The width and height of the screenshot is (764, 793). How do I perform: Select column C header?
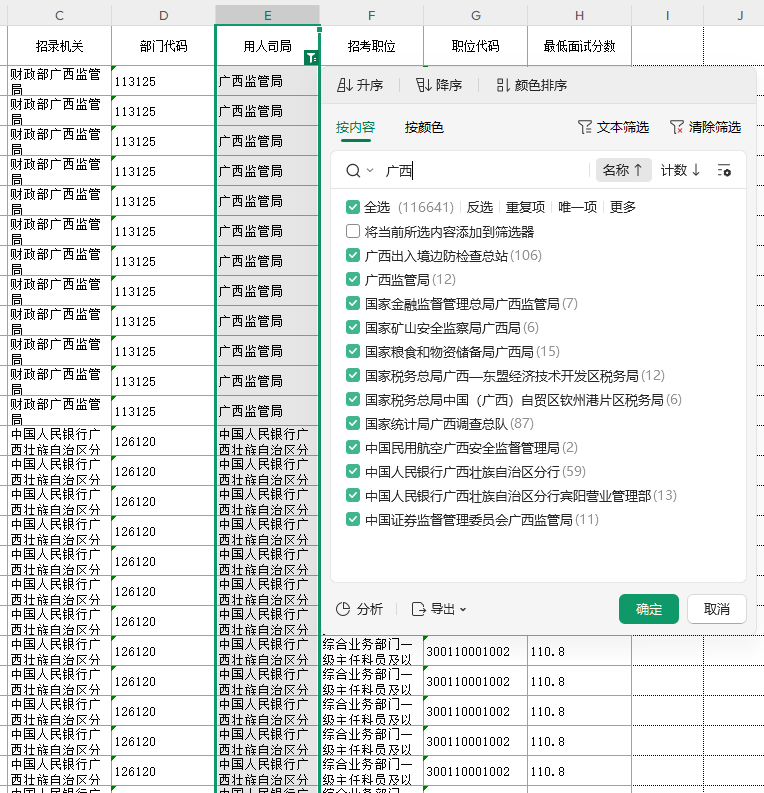click(59, 16)
